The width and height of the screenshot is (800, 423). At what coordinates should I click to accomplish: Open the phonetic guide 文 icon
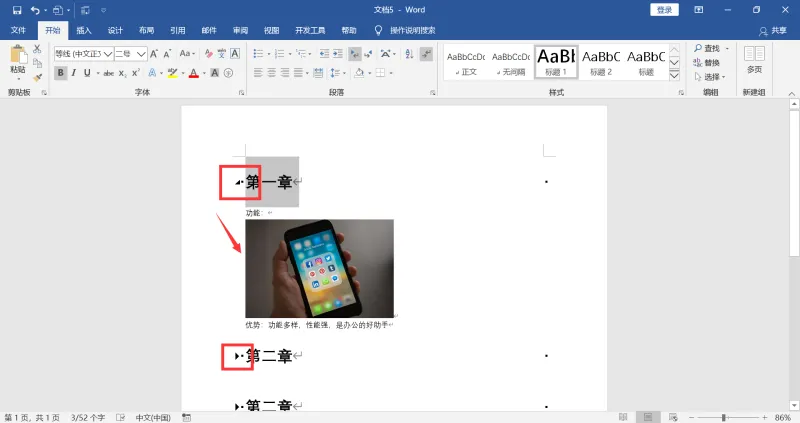click(221, 54)
